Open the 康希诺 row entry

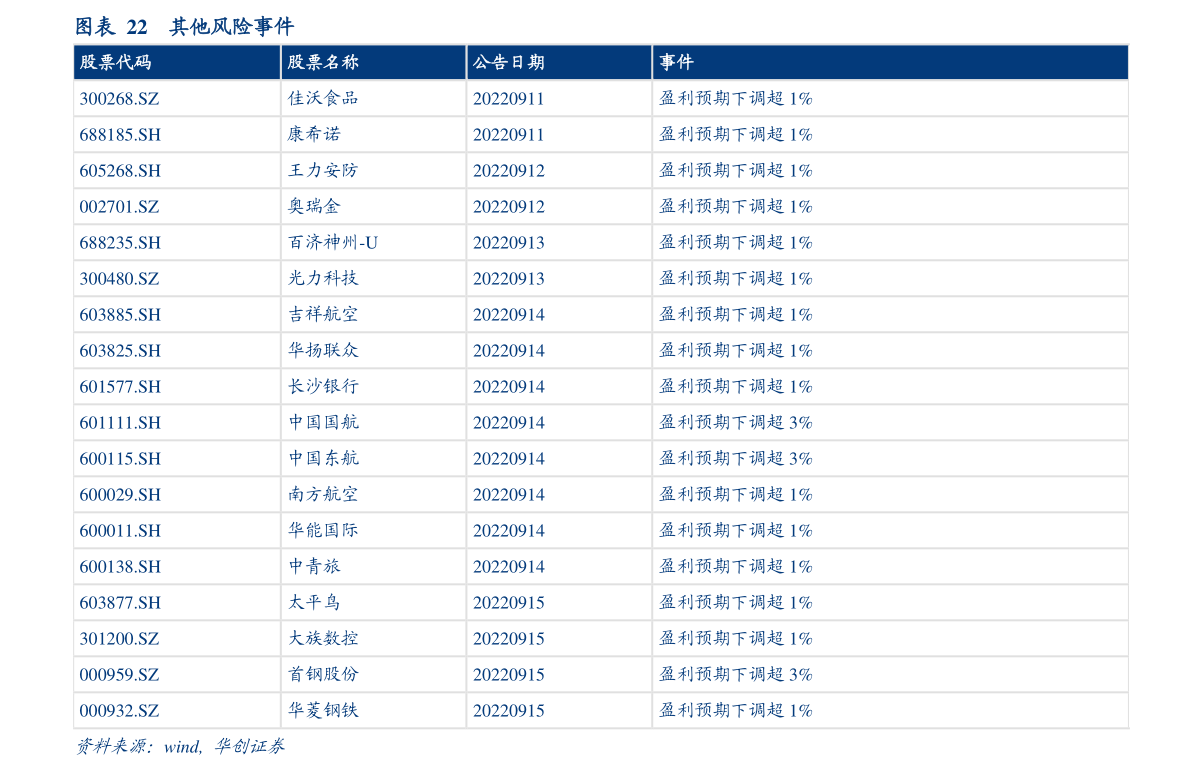pos(311,134)
